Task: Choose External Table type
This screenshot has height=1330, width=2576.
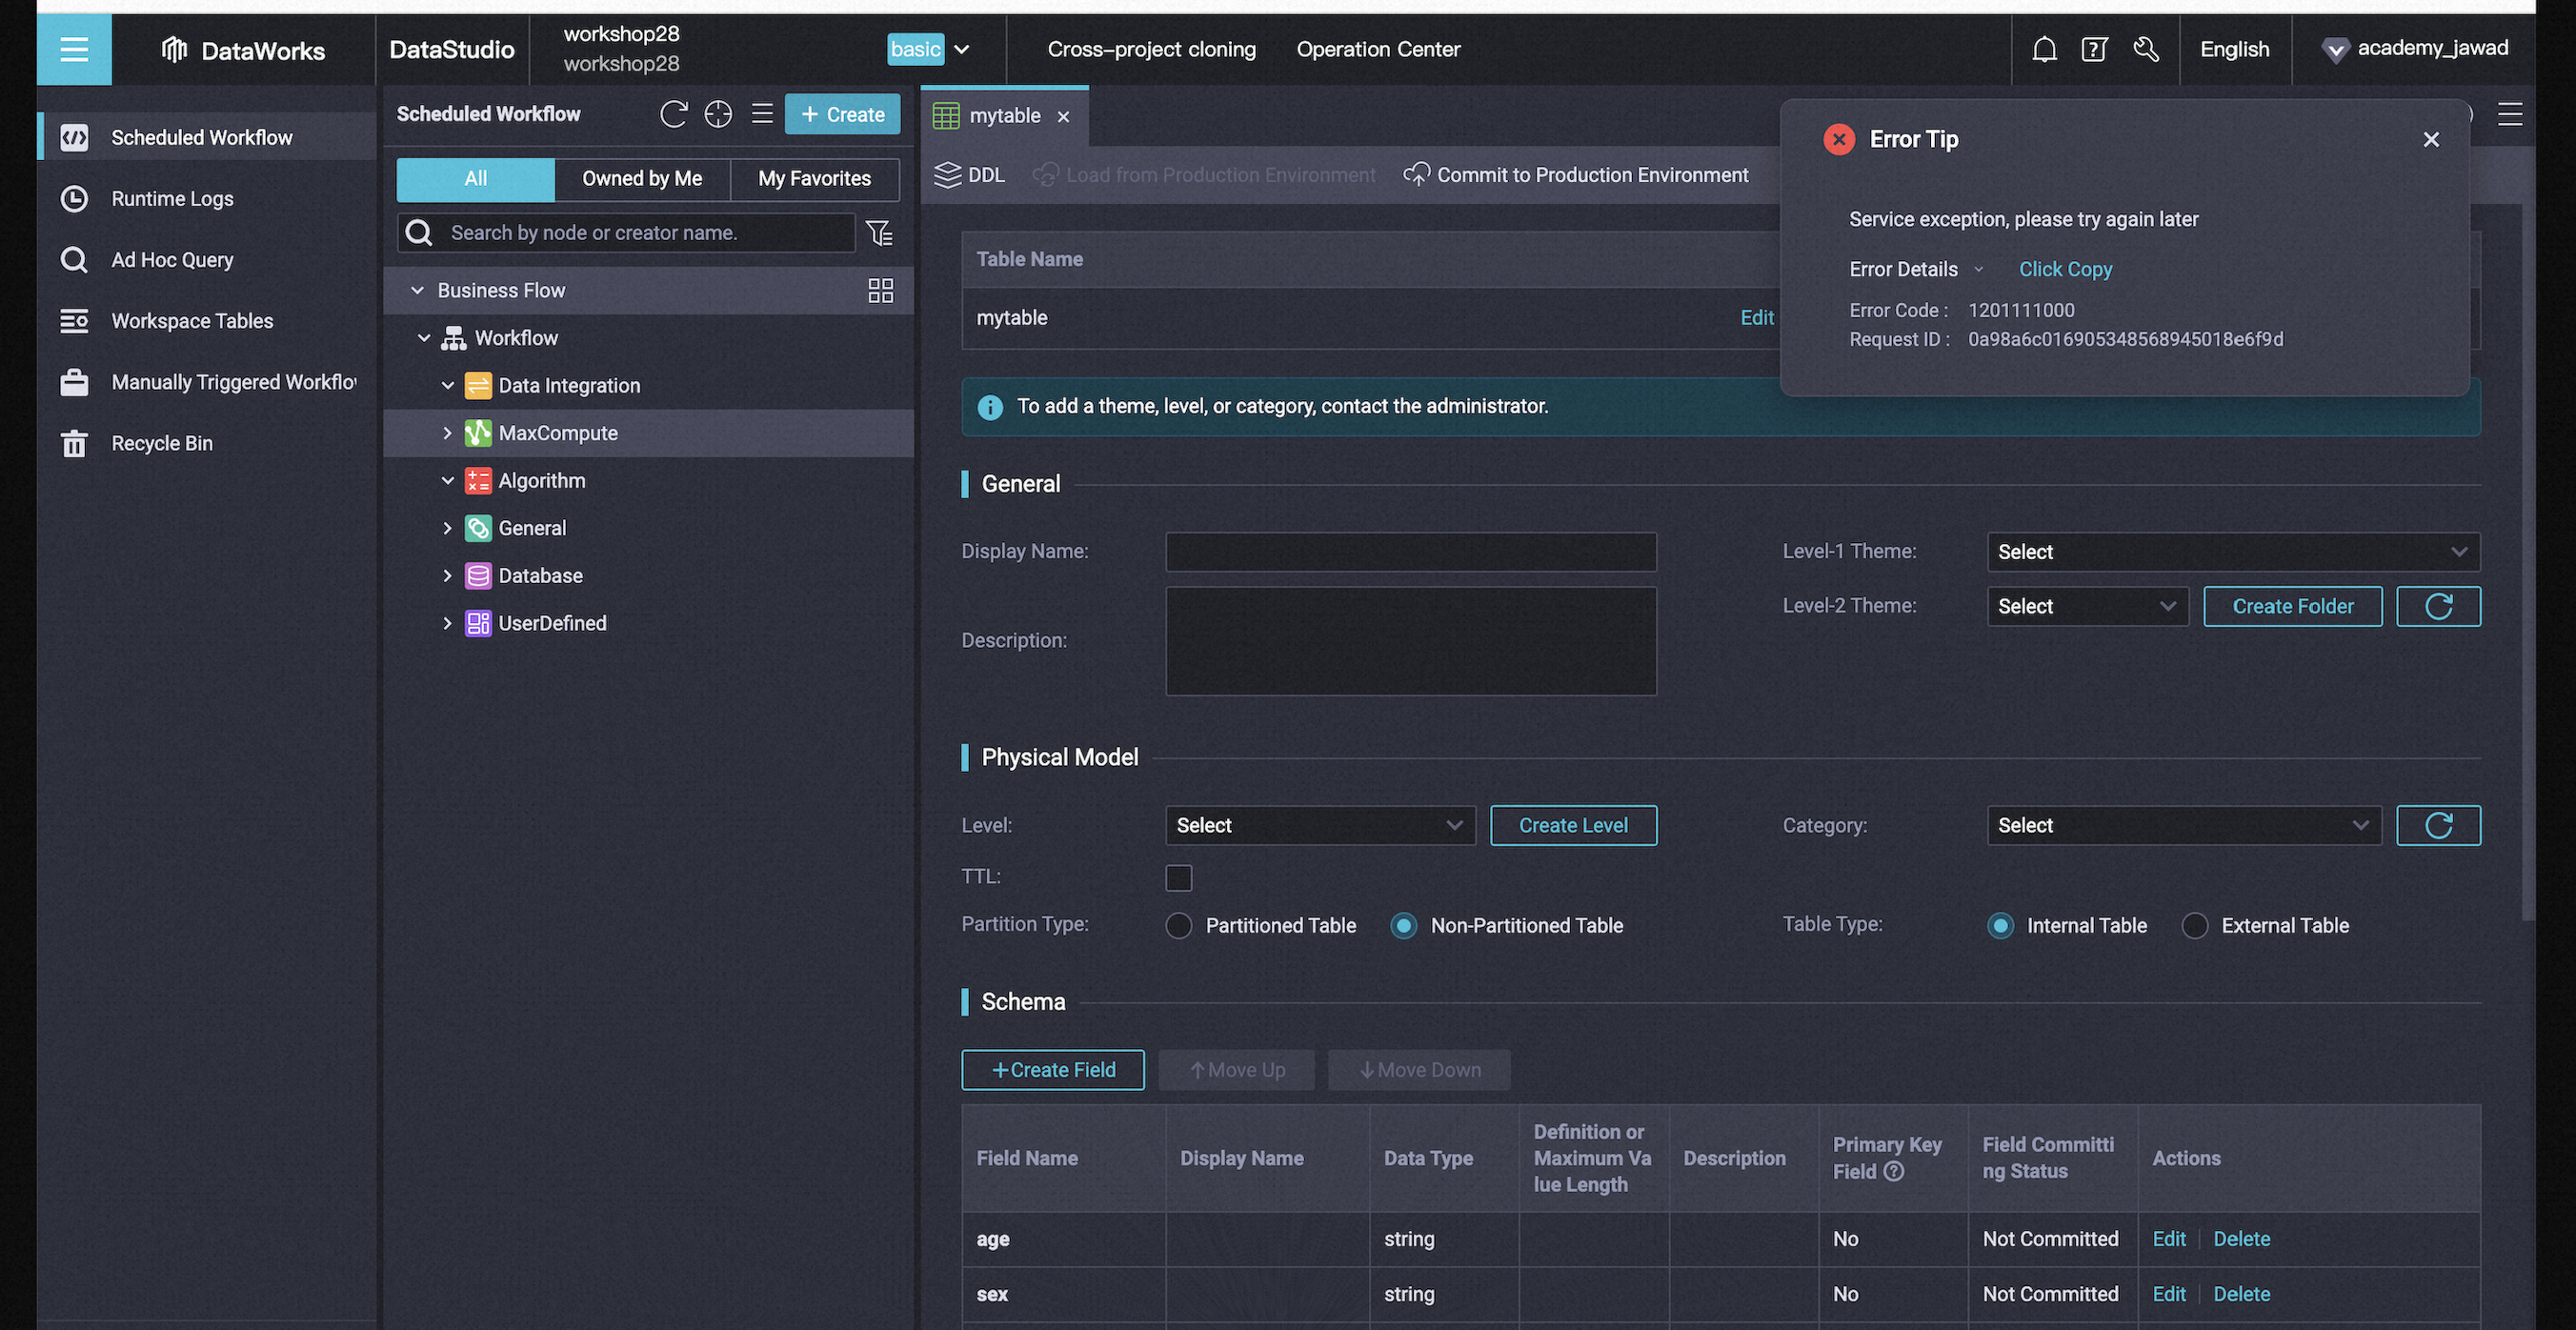Action: pos(2194,925)
